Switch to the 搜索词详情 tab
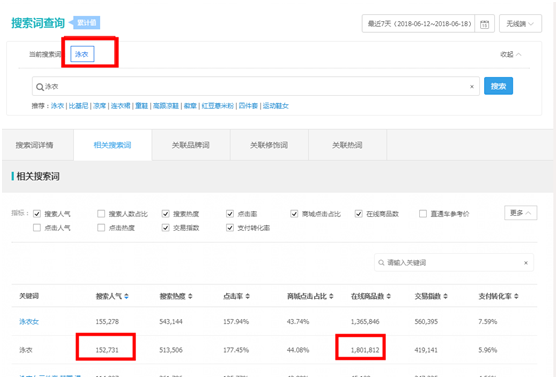This screenshot has height=379, width=558. point(35,145)
